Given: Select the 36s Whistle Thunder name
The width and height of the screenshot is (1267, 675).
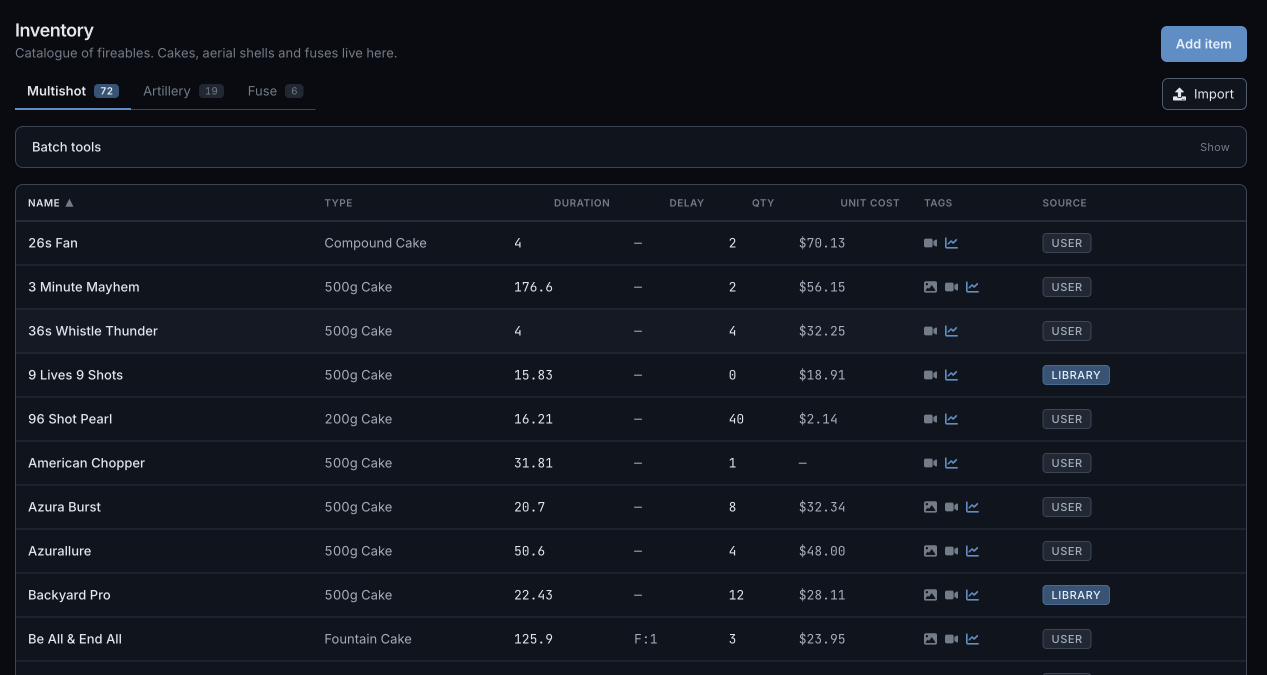Looking at the screenshot, I should (x=93, y=331).
